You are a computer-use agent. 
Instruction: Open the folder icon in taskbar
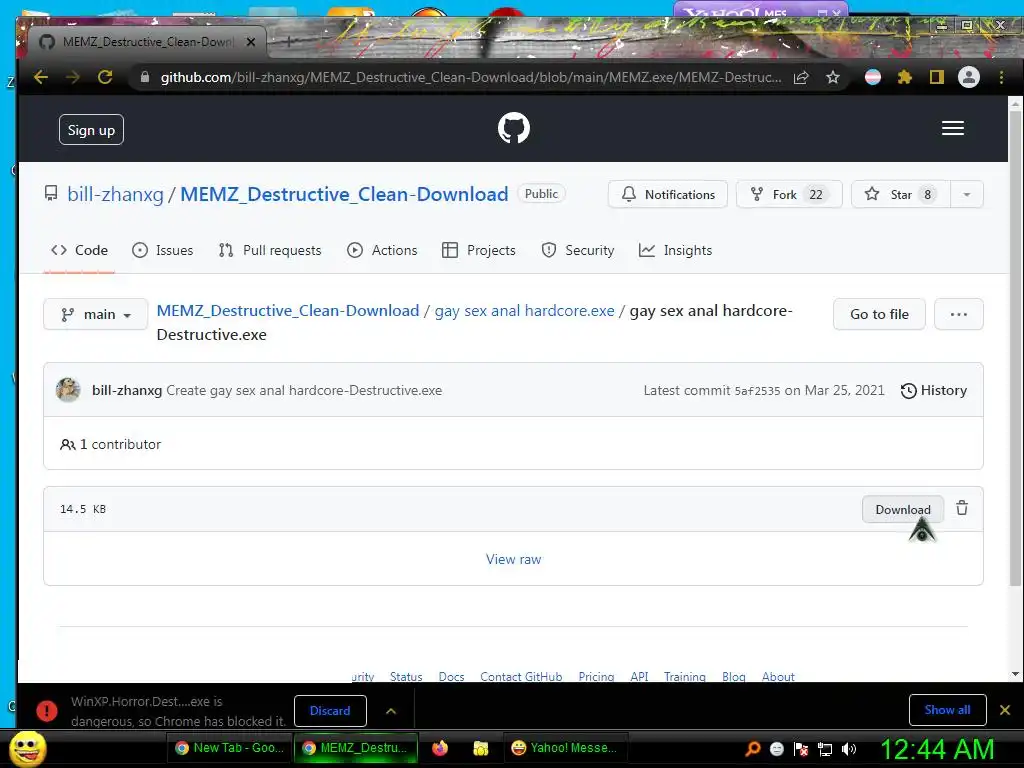pyautogui.click(x=481, y=748)
